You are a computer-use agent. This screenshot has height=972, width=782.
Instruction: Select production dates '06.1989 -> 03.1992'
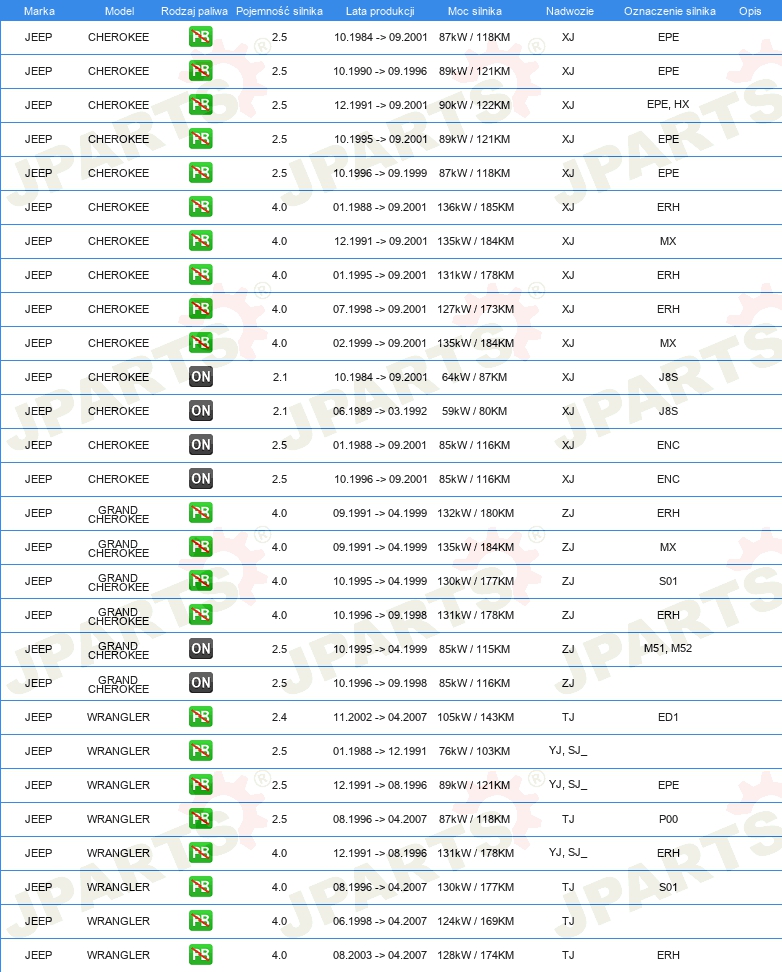380,411
